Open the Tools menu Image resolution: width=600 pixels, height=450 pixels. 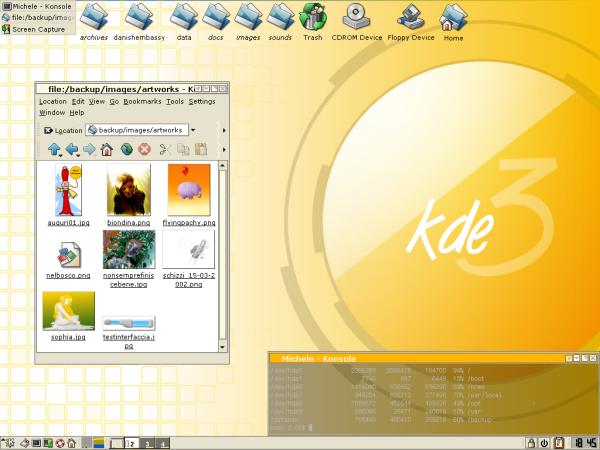click(175, 101)
